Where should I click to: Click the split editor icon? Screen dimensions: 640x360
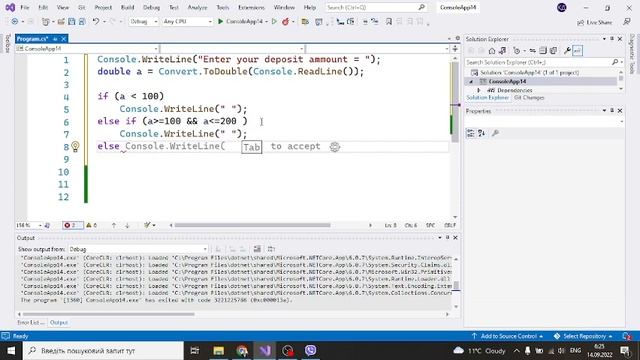pos(455,49)
